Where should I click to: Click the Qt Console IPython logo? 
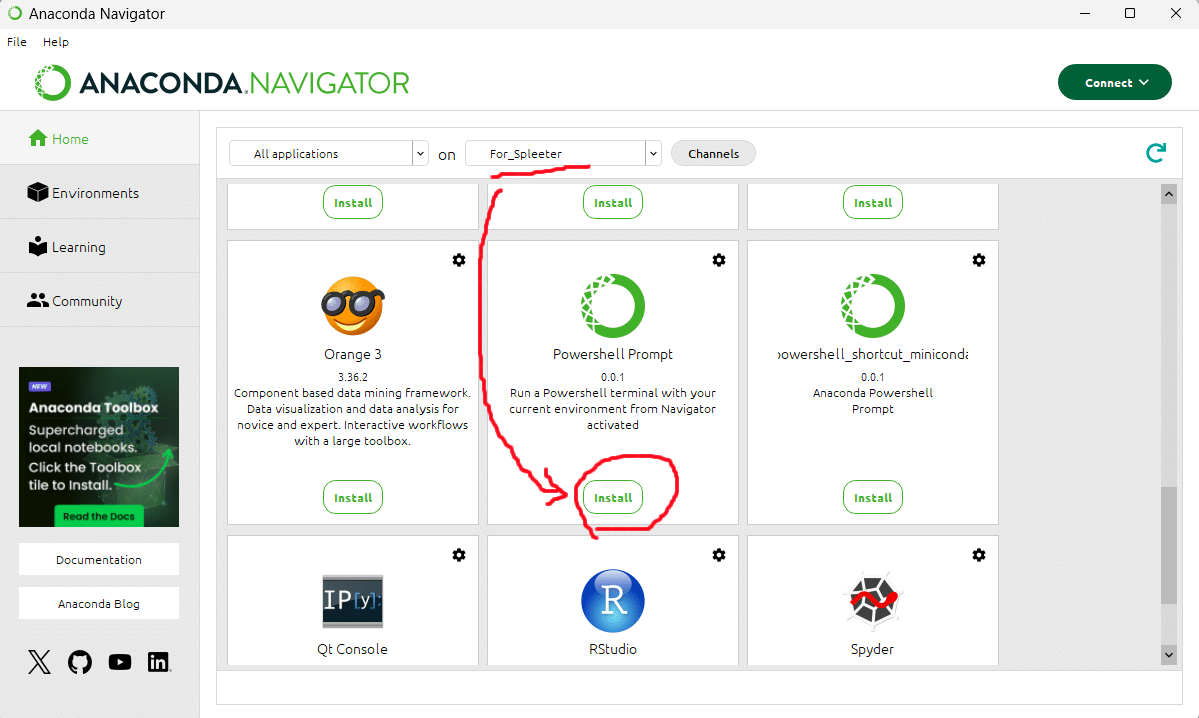(x=353, y=600)
